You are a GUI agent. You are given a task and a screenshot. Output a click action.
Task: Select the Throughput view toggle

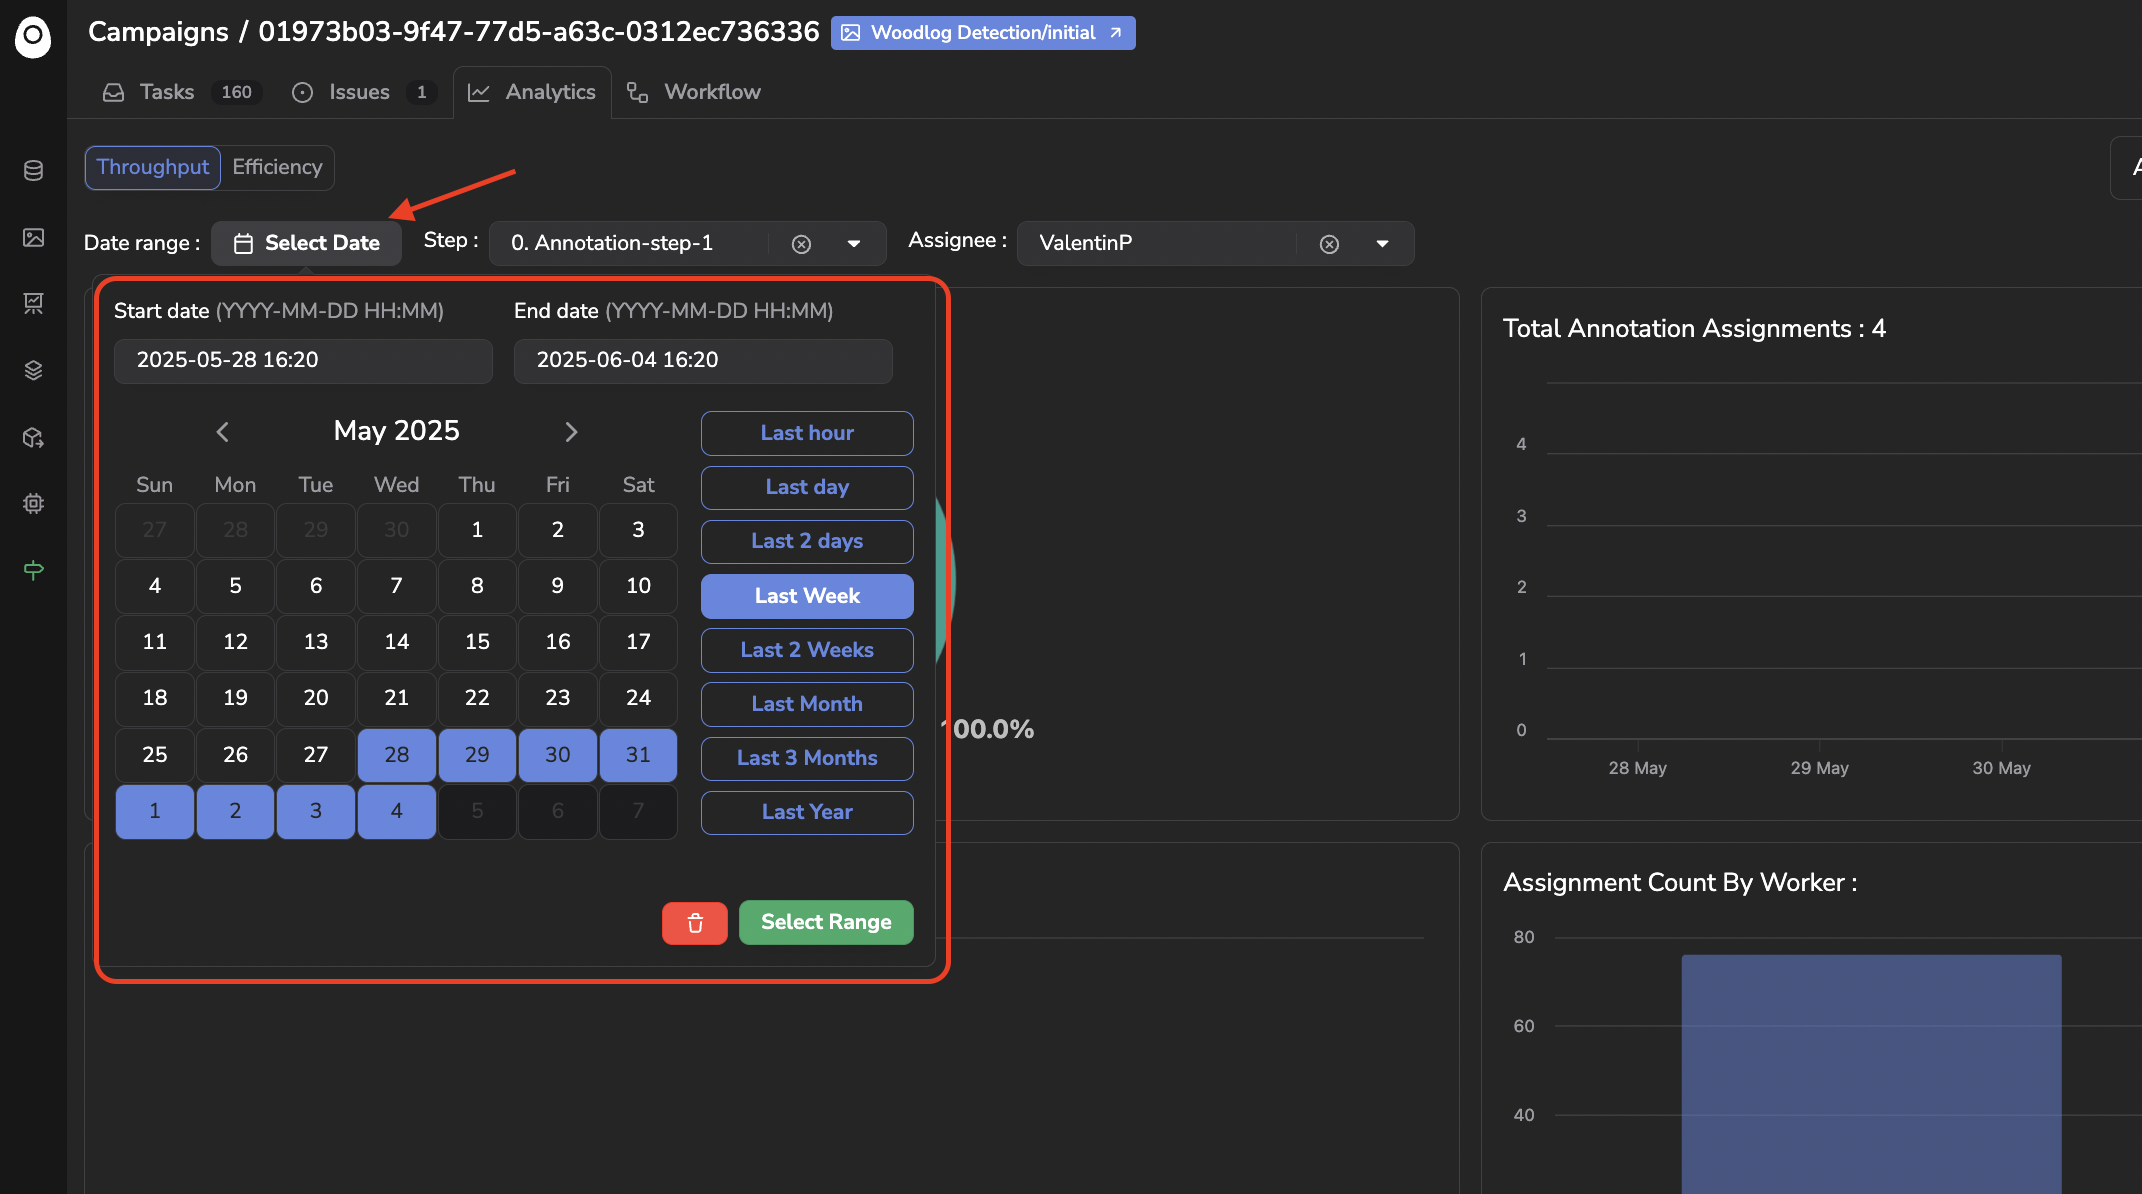point(152,167)
